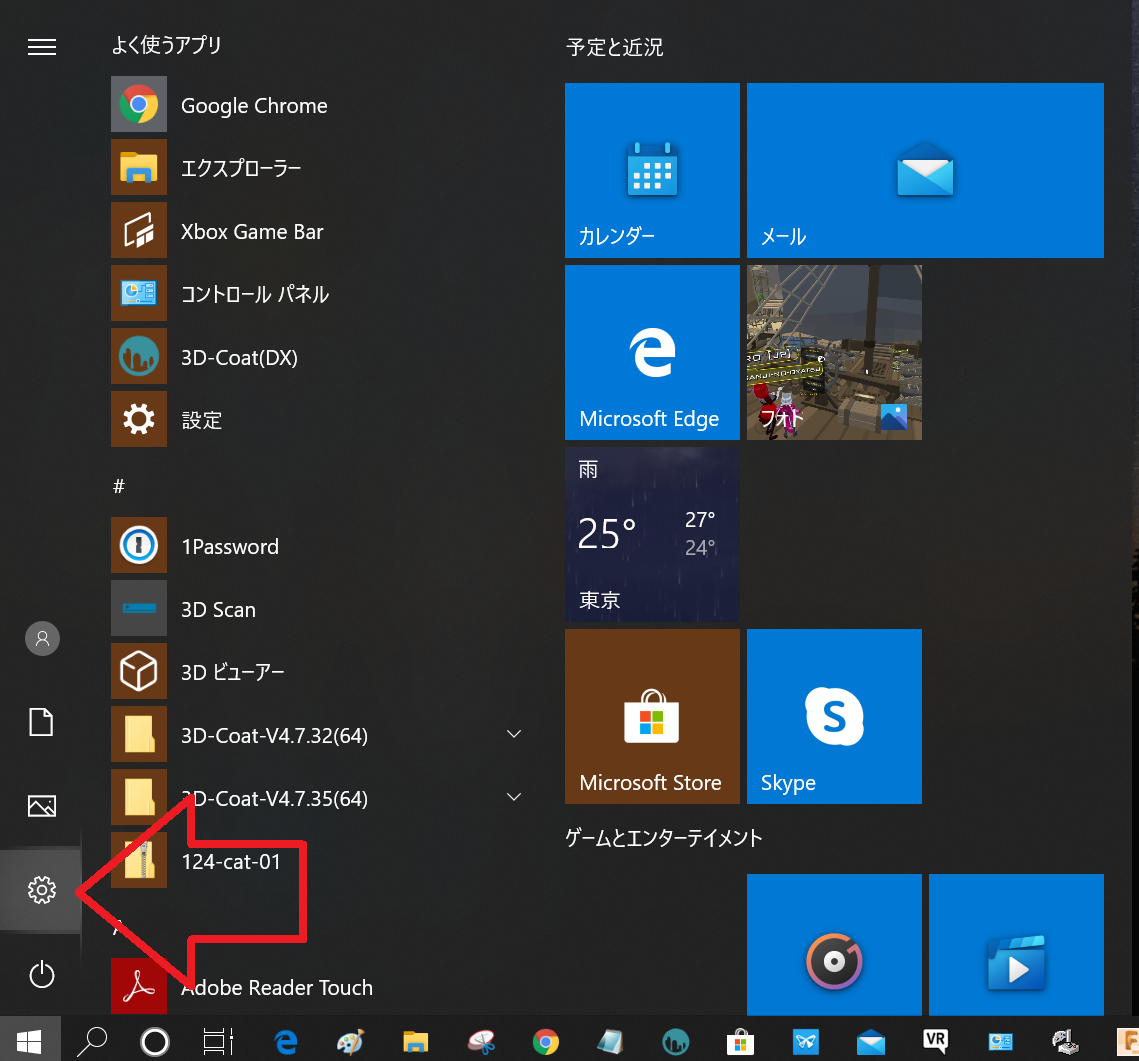The width and height of the screenshot is (1139, 1061).
Task: Open Cortana circle on taskbar
Action: pos(155,1042)
